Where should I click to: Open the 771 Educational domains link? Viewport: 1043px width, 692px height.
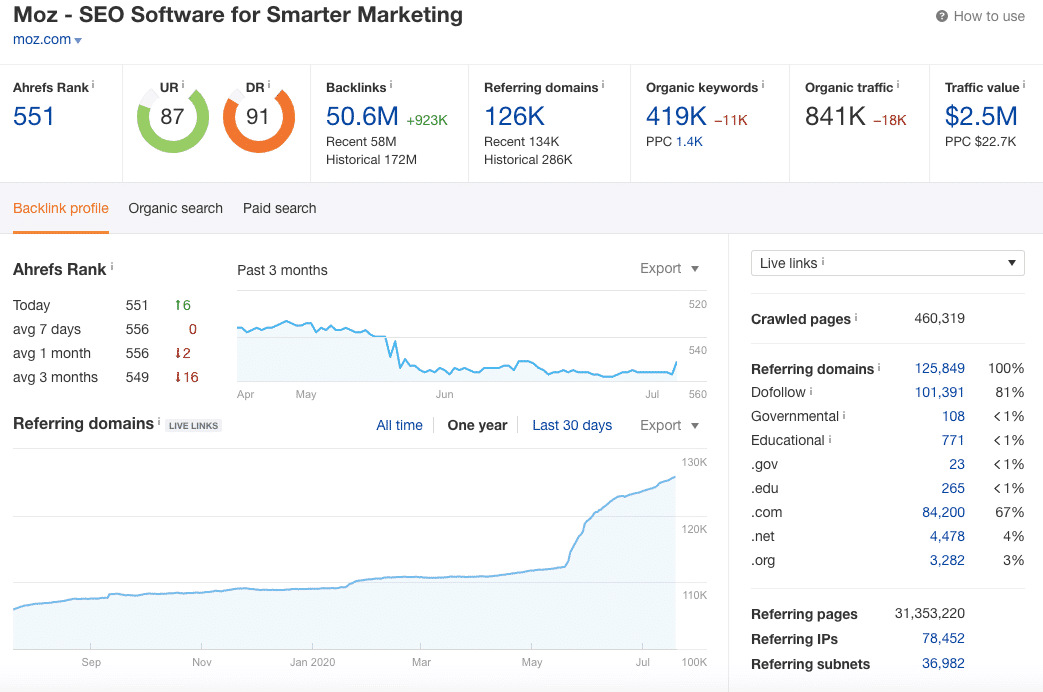click(x=953, y=440)
